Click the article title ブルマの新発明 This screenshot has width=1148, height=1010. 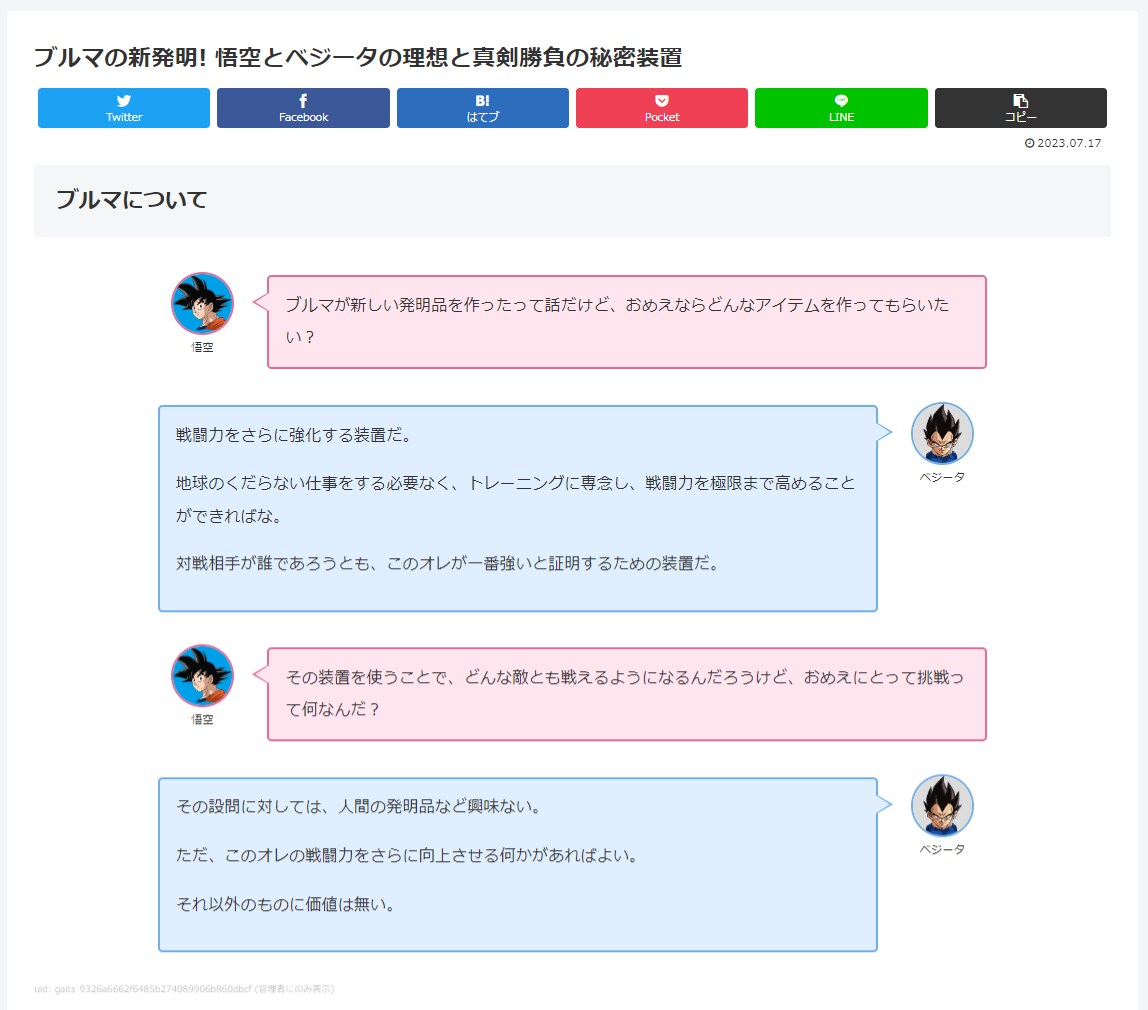358,57
